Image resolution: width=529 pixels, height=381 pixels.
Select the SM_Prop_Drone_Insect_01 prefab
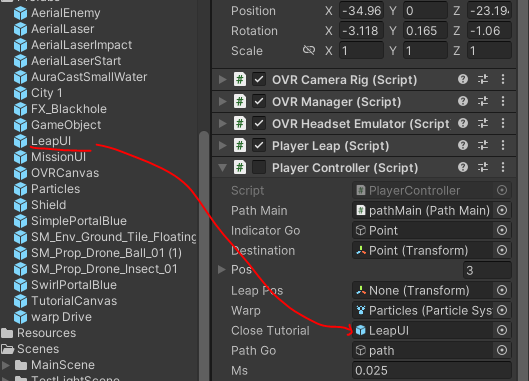(104, 269)
